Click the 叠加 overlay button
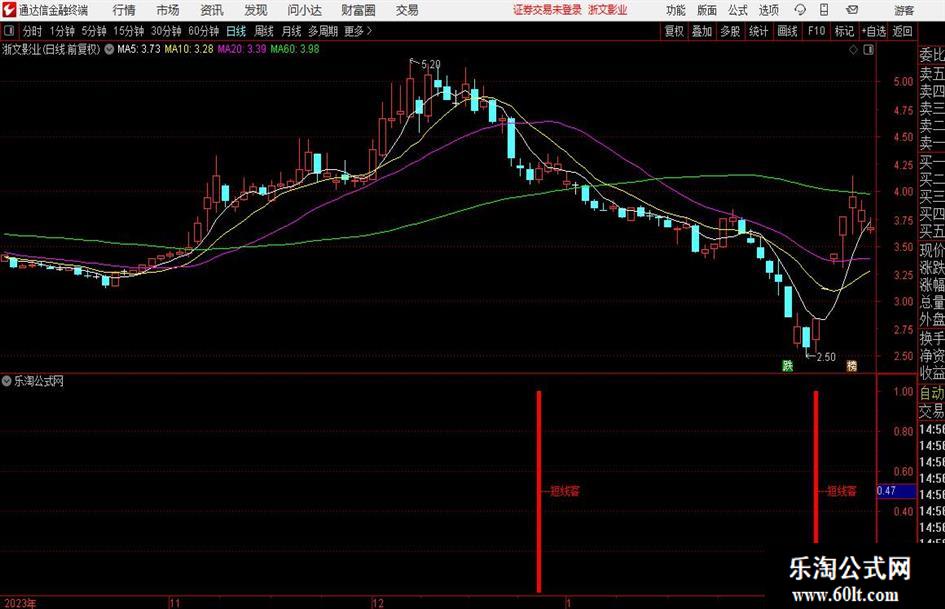 tap(702, 31)
